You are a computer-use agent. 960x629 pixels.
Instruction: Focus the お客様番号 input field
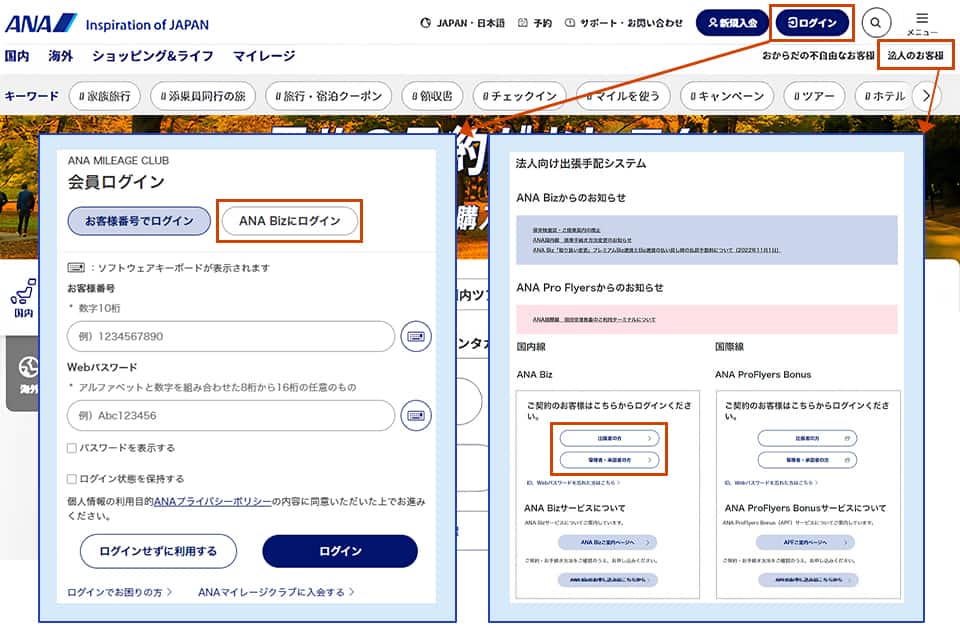pyautogui.click(x=231, y=337)
